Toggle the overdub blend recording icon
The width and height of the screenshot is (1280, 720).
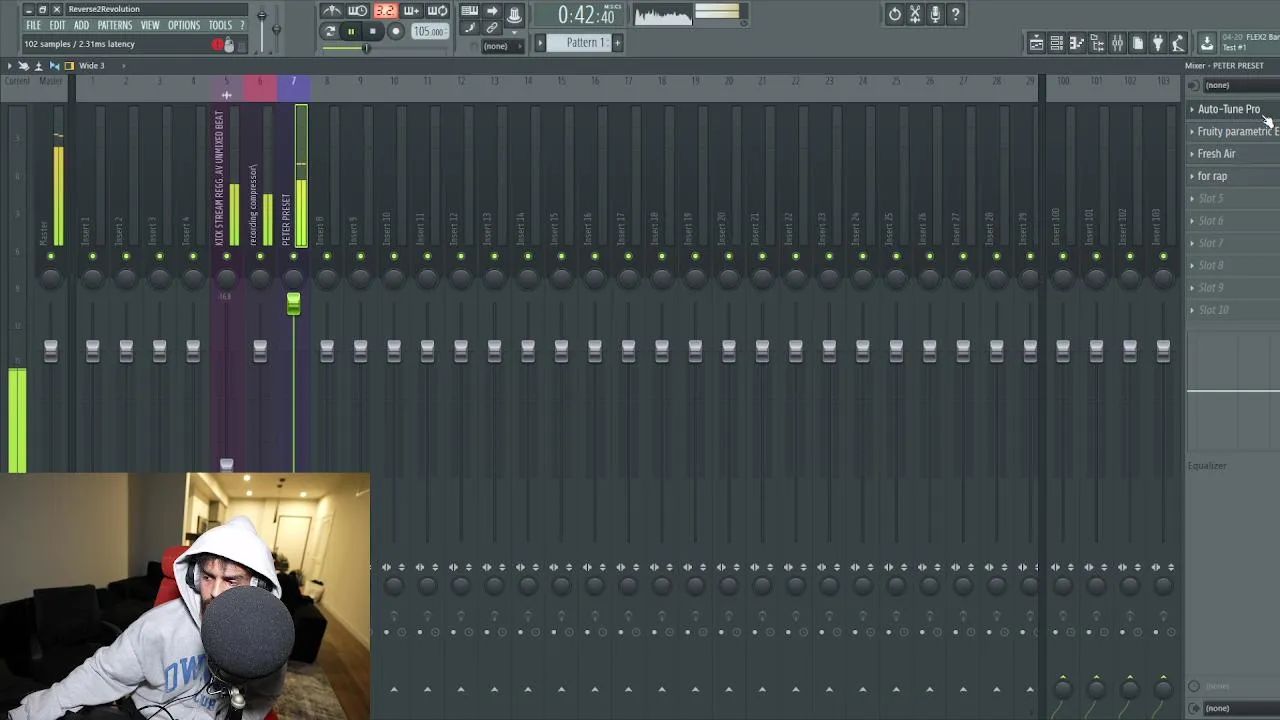pos(411,11)
